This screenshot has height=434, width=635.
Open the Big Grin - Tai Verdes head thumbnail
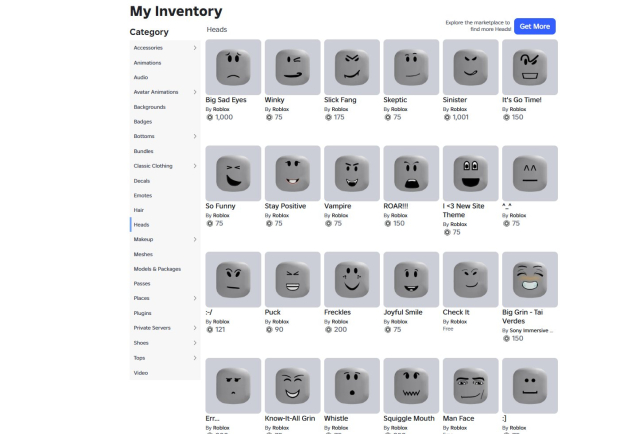tap(530, 279)
